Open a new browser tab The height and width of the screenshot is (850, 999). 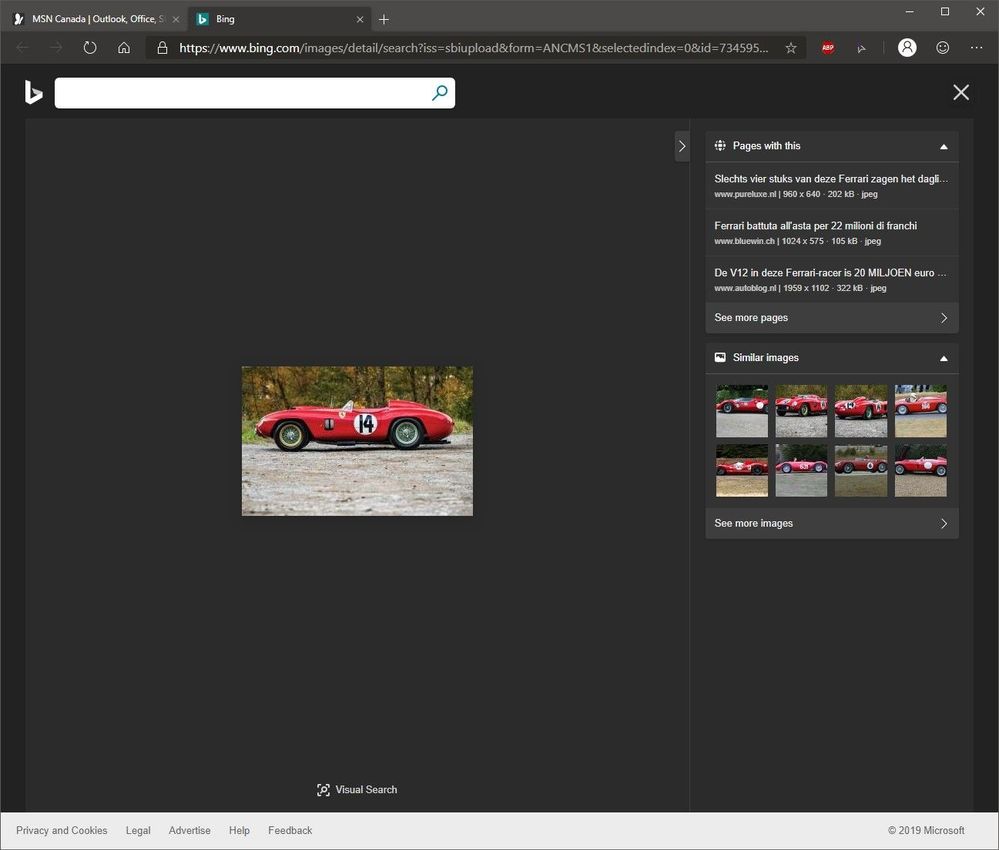(x=384, y=19)
